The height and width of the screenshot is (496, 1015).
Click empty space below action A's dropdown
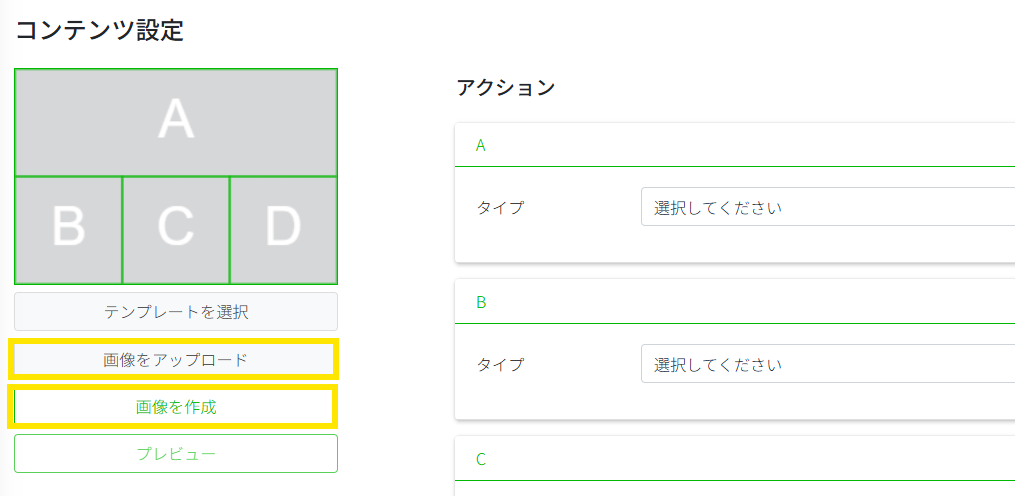[x=734, y=245]
